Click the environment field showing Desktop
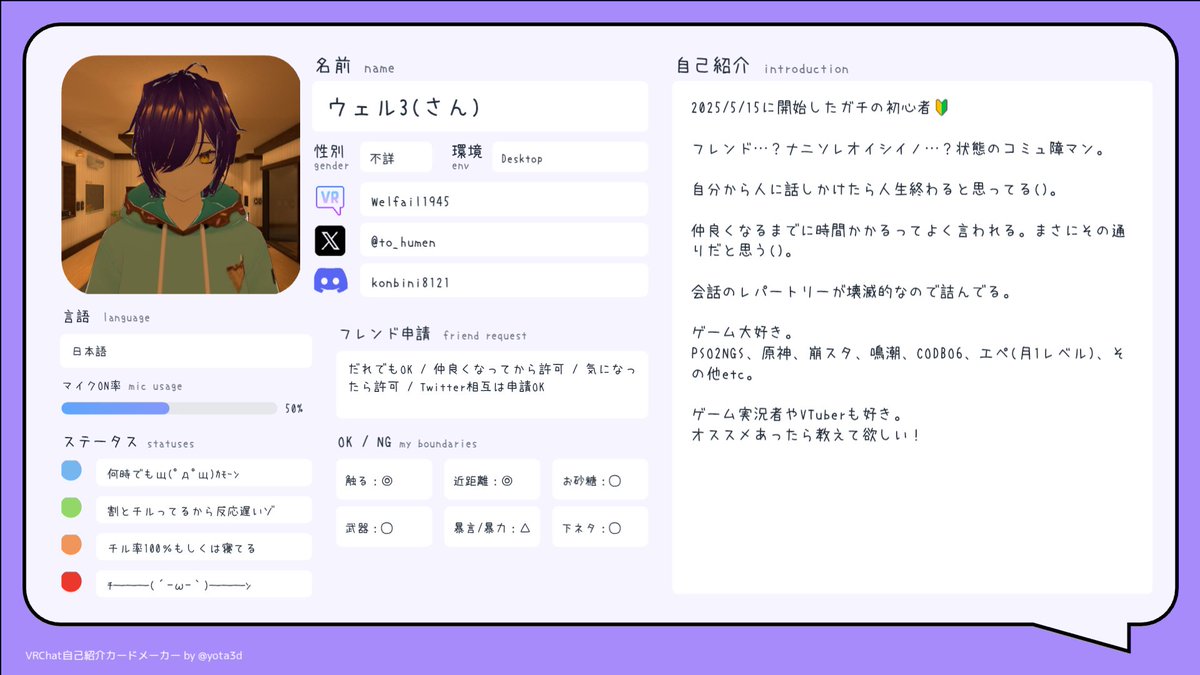 pyautogui.click(x=570, y=157)
